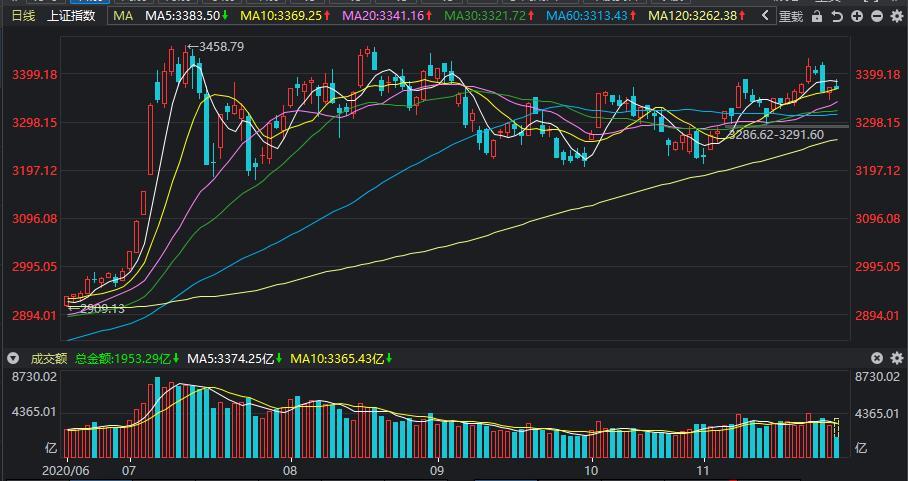This screenshot has width=908, height=481.
Task: Click the 上证指数 index name label
Action: coord(71,16)
